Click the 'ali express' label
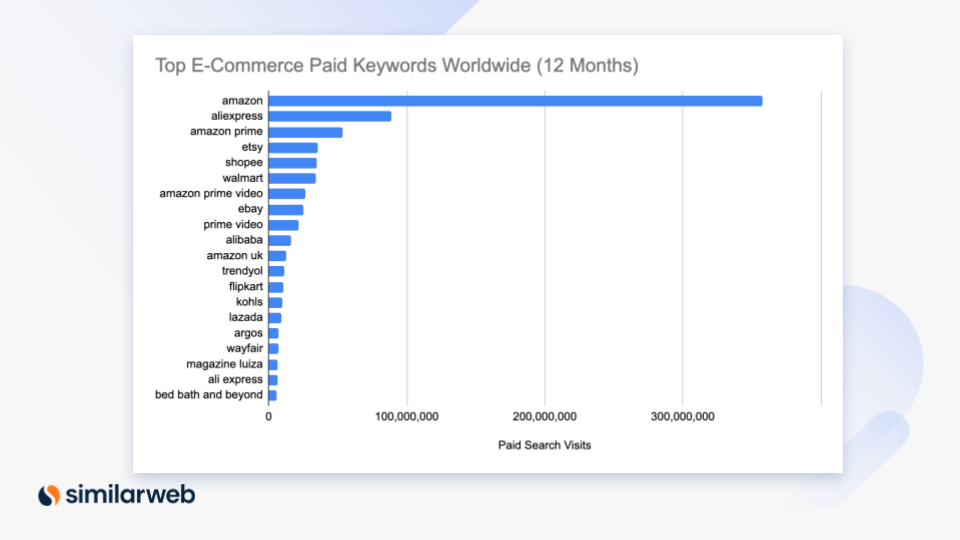960x540 pixels. point(234,380)
